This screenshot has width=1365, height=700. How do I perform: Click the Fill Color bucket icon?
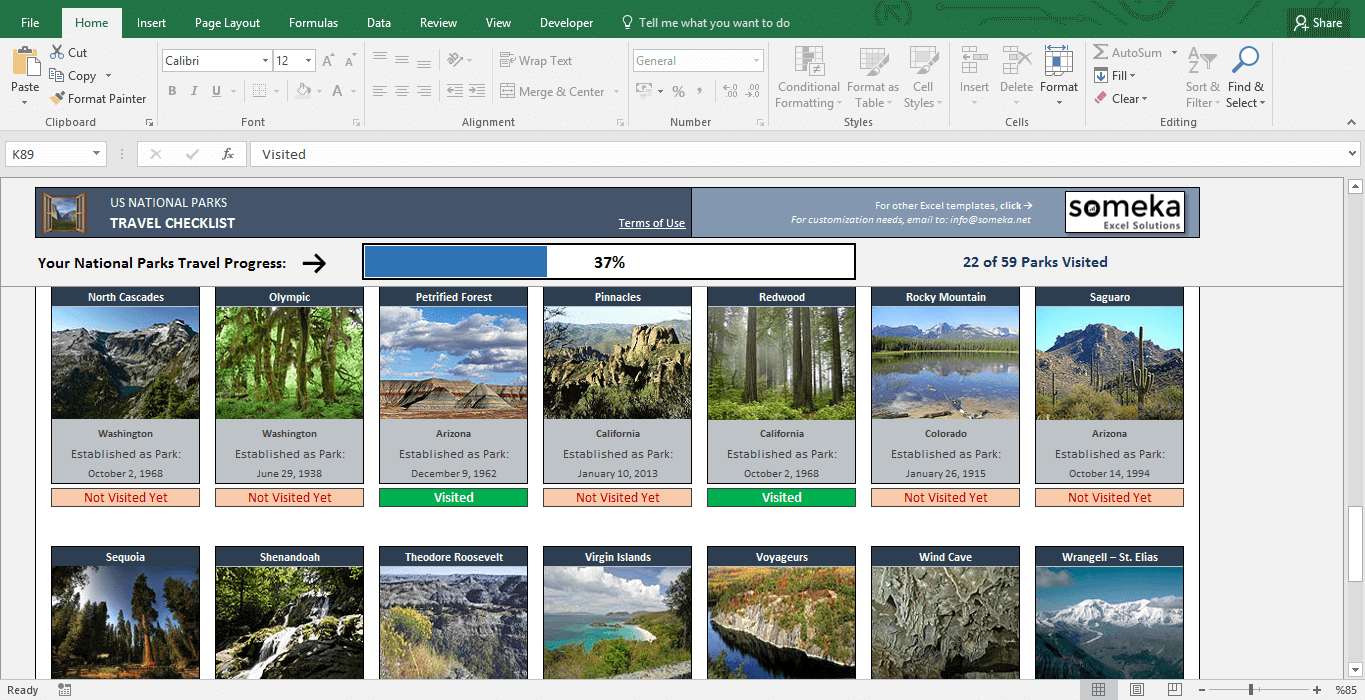(x=304, y=92)
